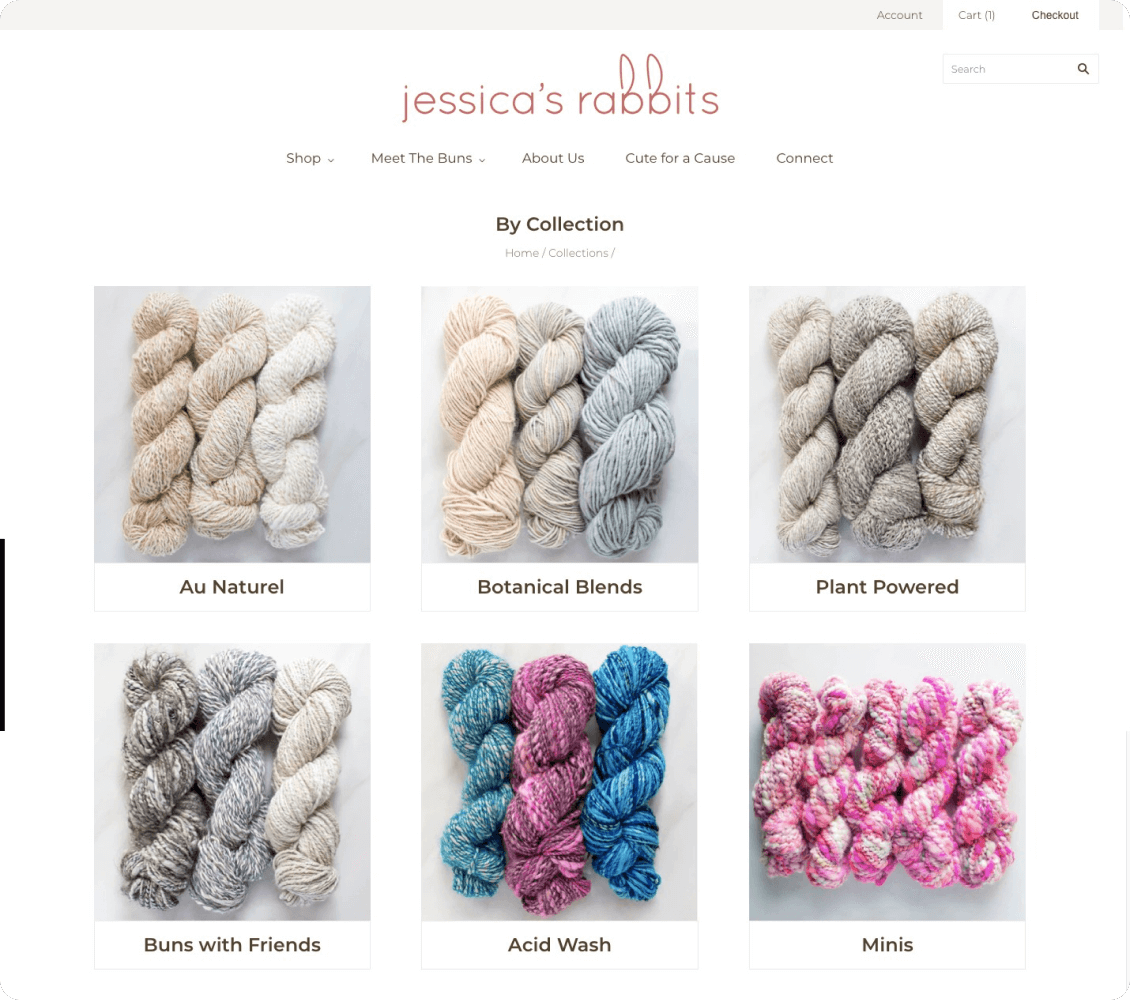Follow the Home breadcrumb link
1130x1000 pixels.
tap(522, 253)
